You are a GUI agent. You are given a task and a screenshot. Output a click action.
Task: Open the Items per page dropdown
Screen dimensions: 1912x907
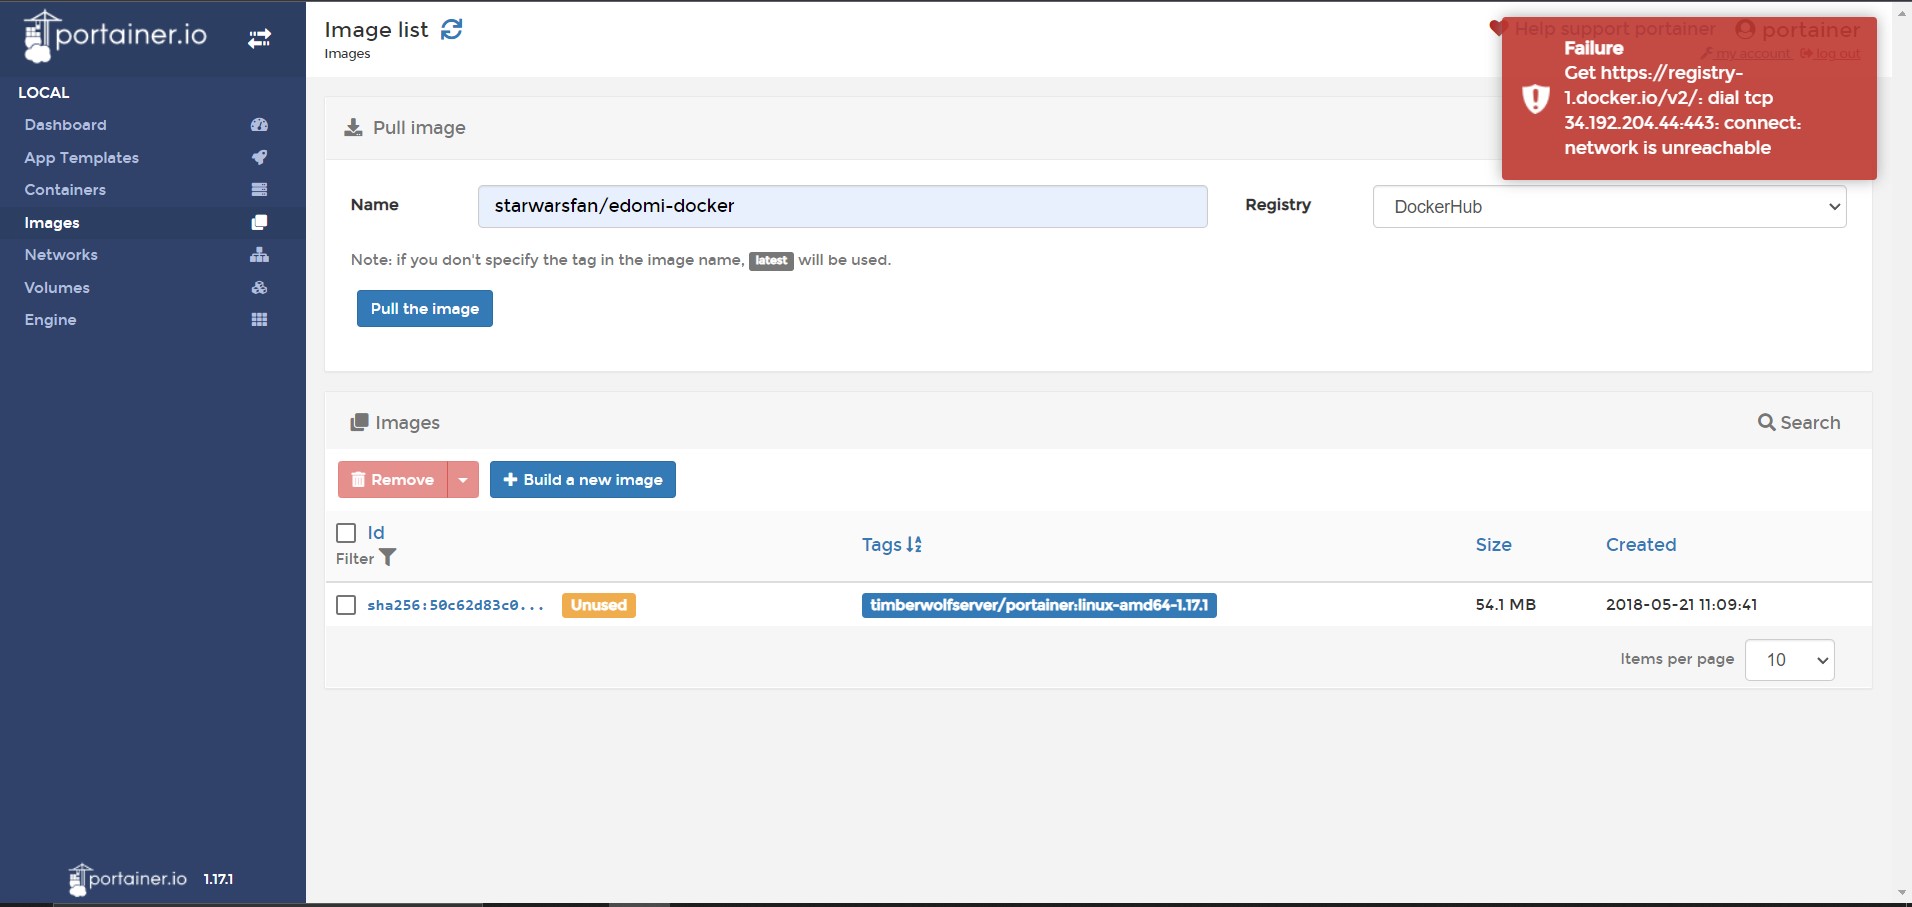[1789, 660]
